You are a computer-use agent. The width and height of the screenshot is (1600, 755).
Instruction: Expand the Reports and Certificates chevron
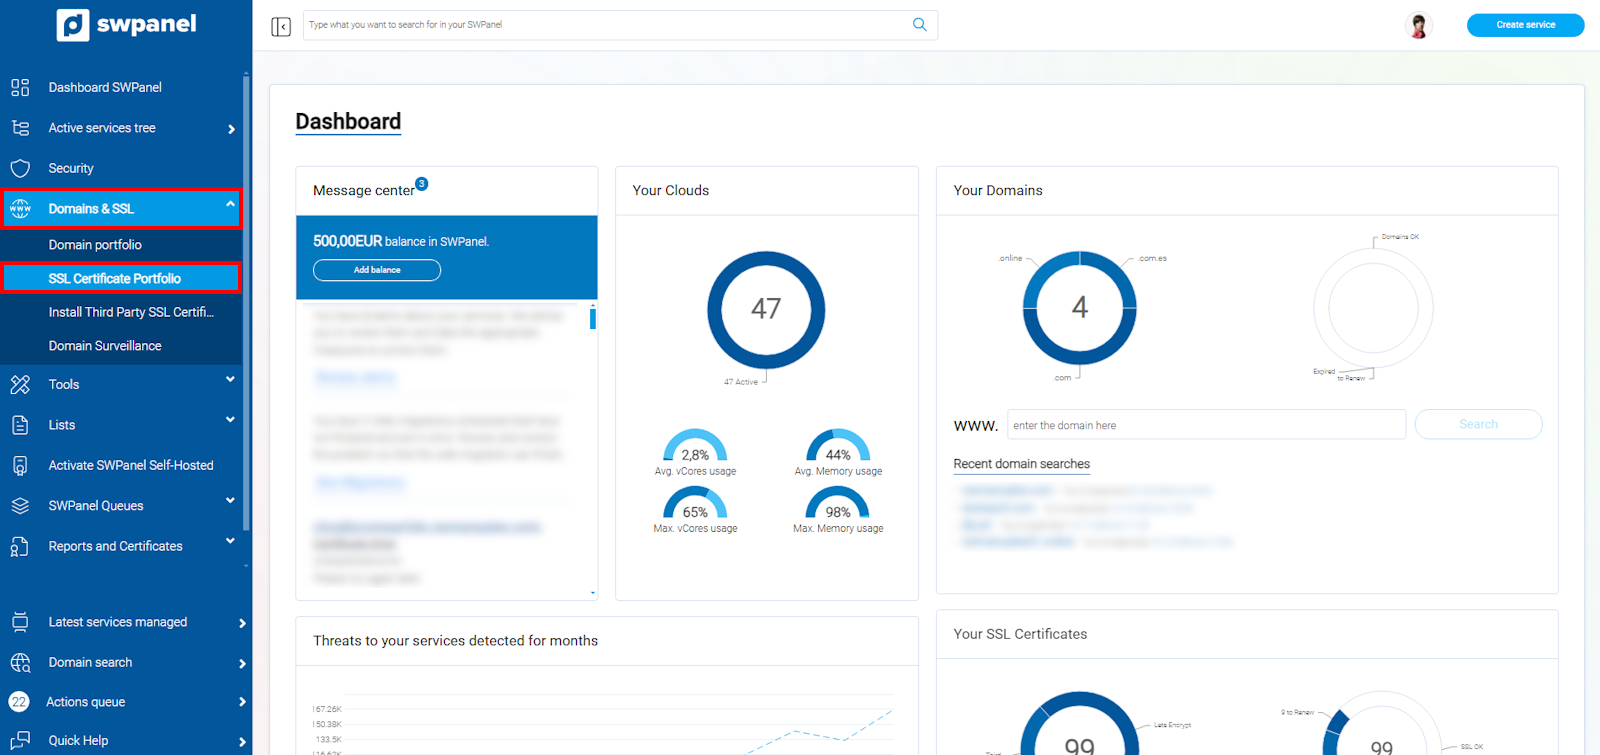click(230, 541)
